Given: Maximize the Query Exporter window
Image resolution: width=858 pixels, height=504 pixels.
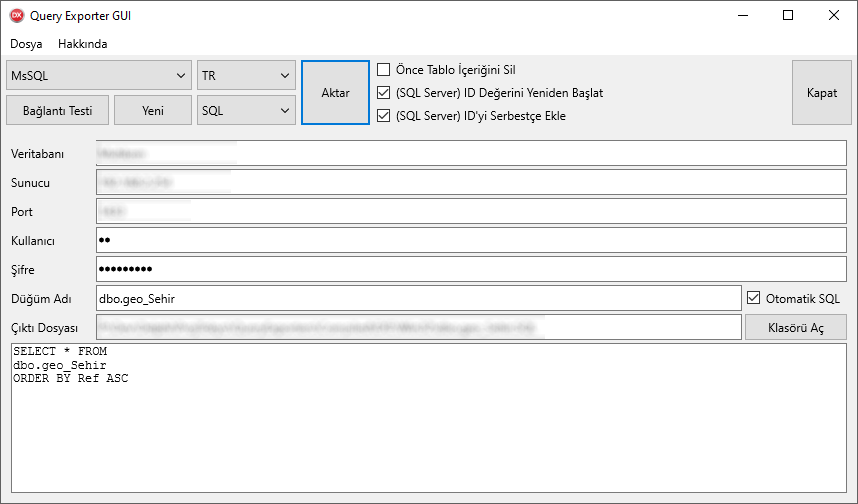Looking at the screenshot, I should point(788,15).
